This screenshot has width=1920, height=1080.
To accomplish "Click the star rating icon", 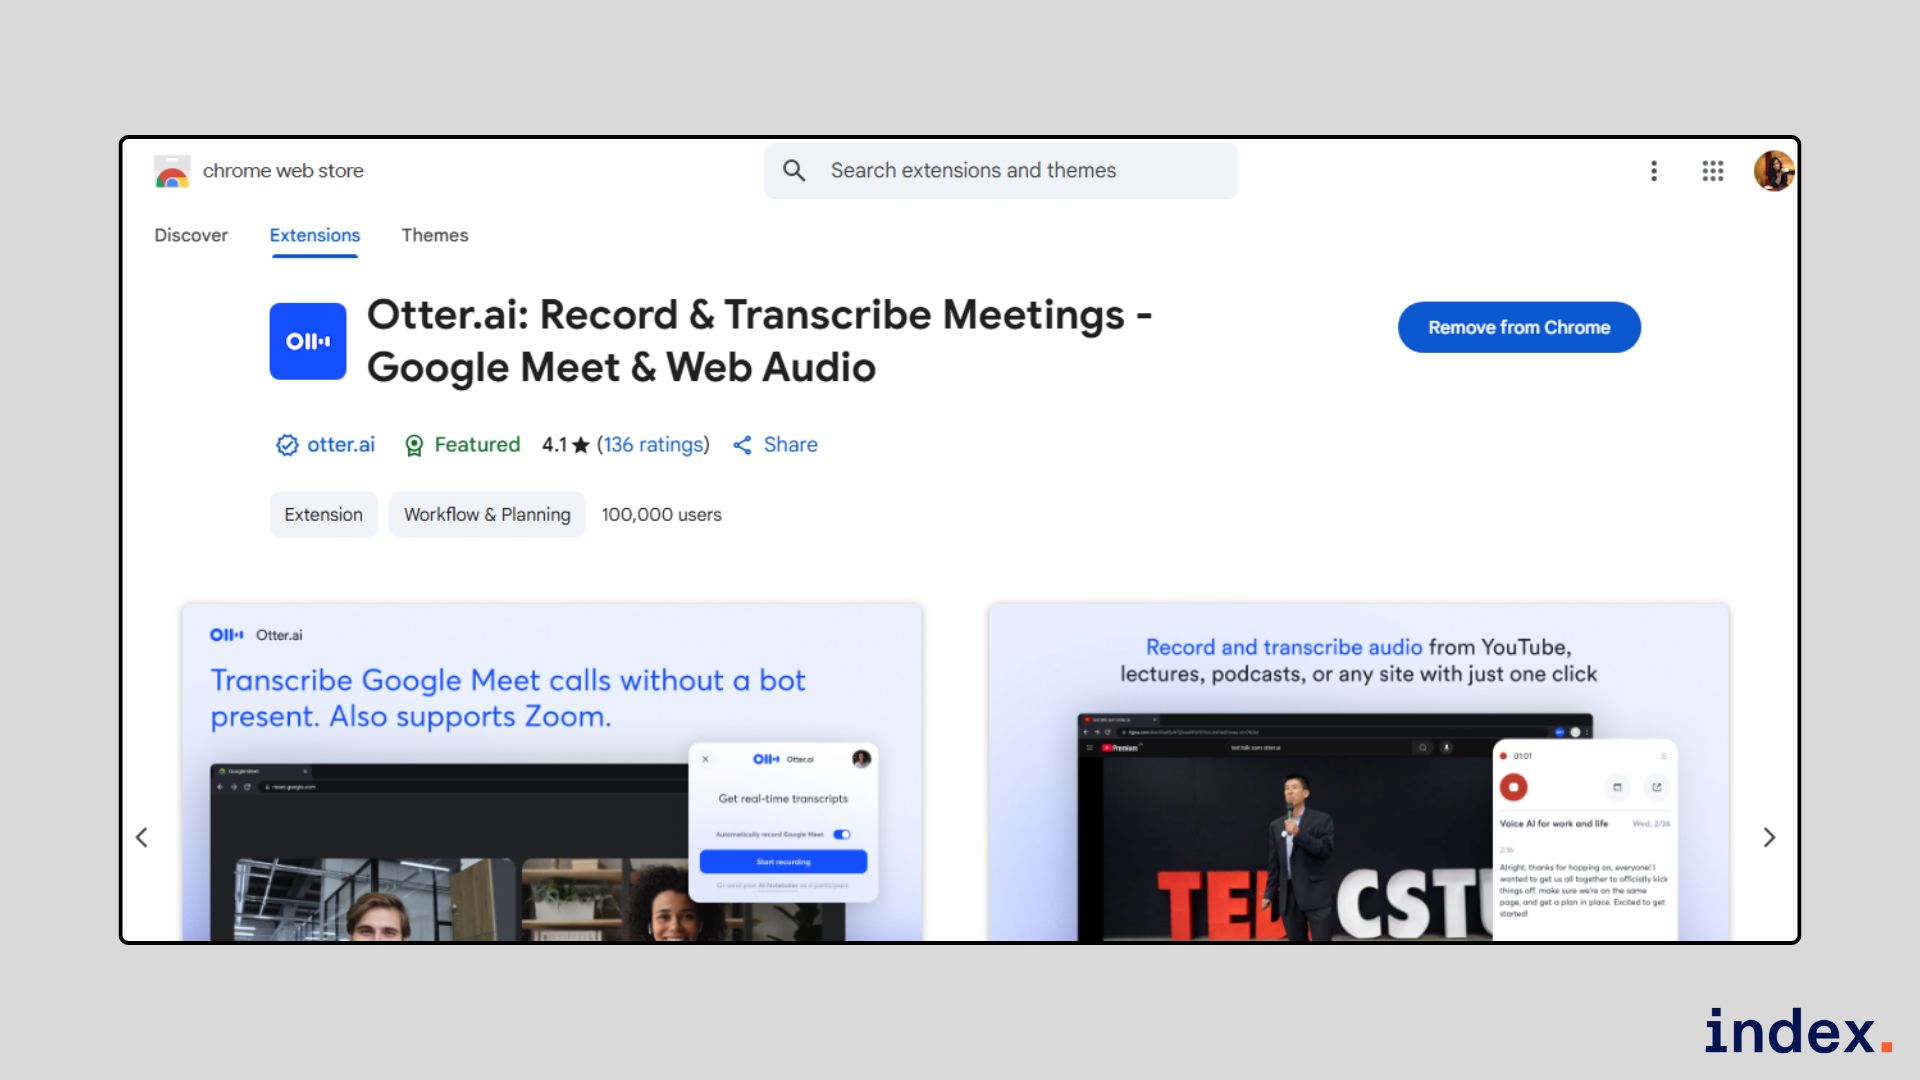I will (x=581, y=445).
